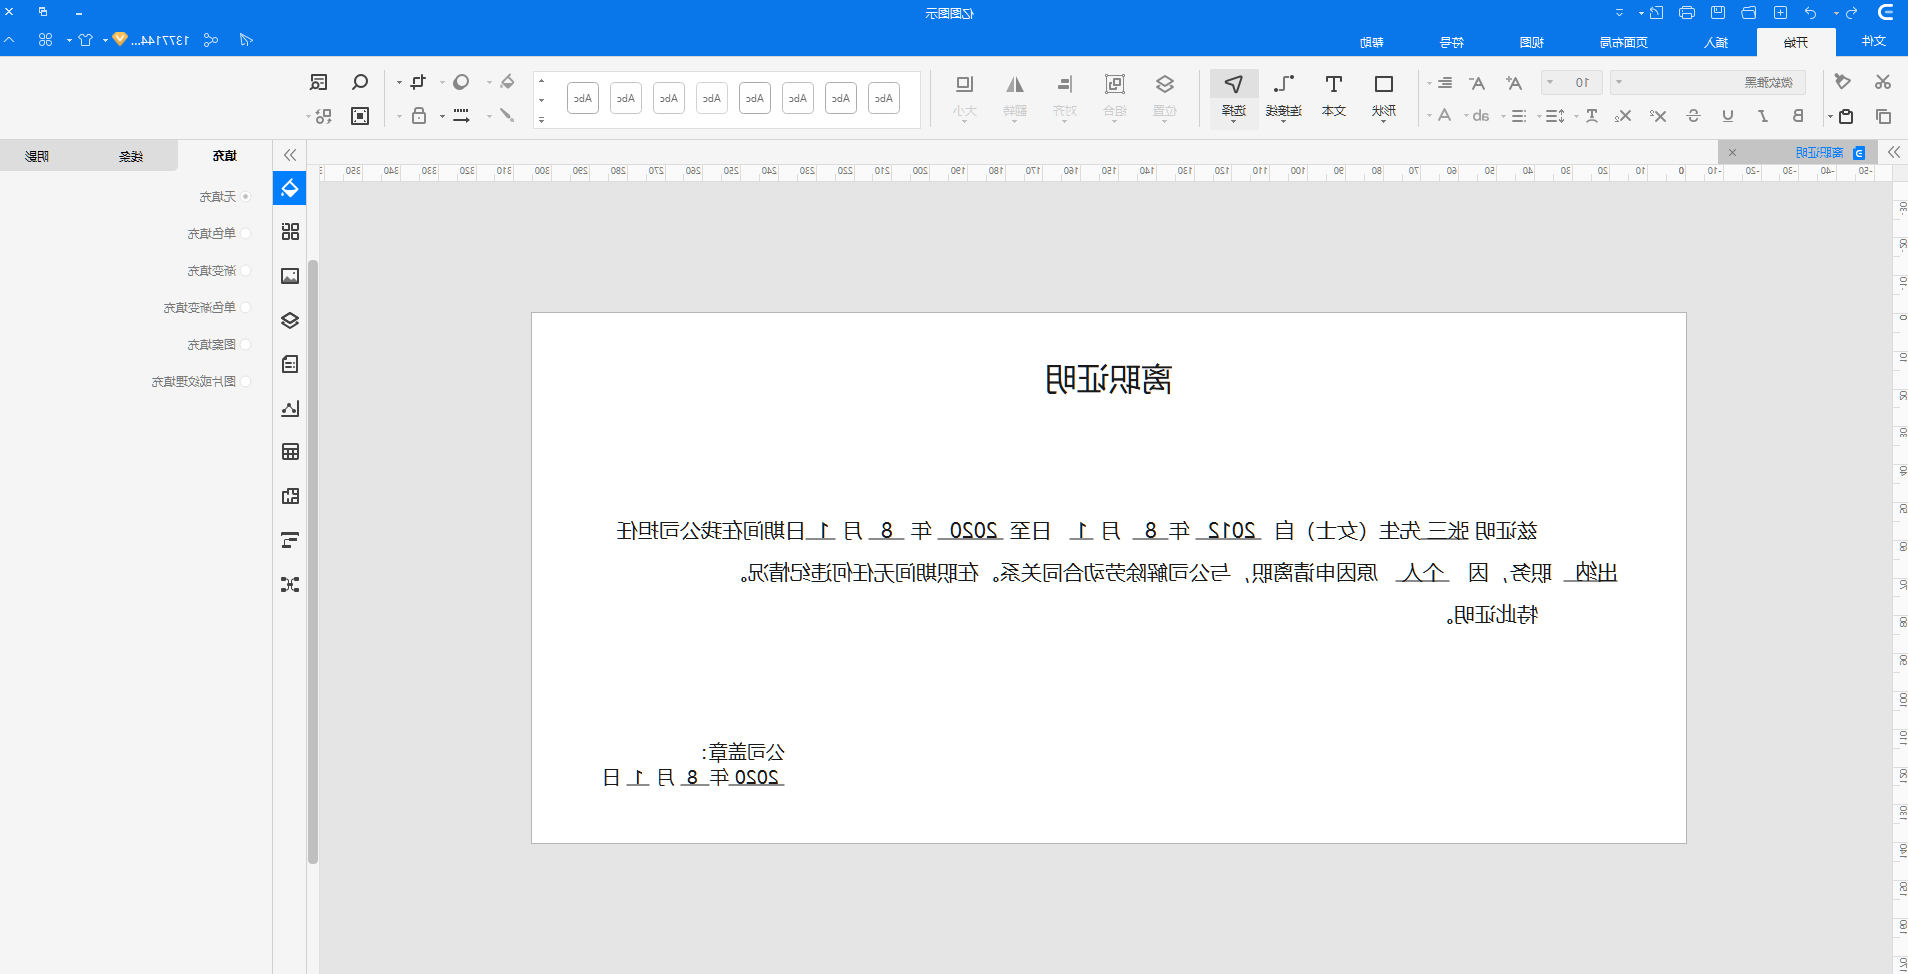Switch to the 符号 ribbon tab
1908x974 pixels.
[1451, 42]
